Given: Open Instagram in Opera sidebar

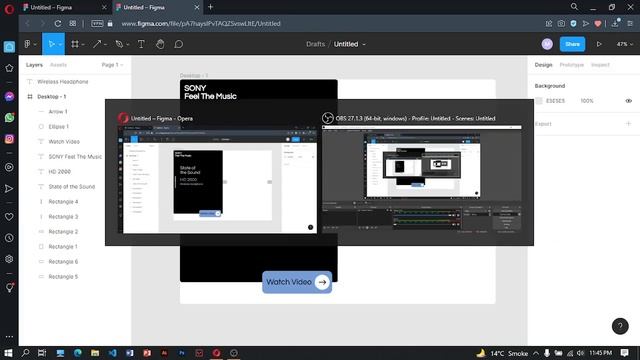Looking at the screenshot, I should click(x=9, y=139).
